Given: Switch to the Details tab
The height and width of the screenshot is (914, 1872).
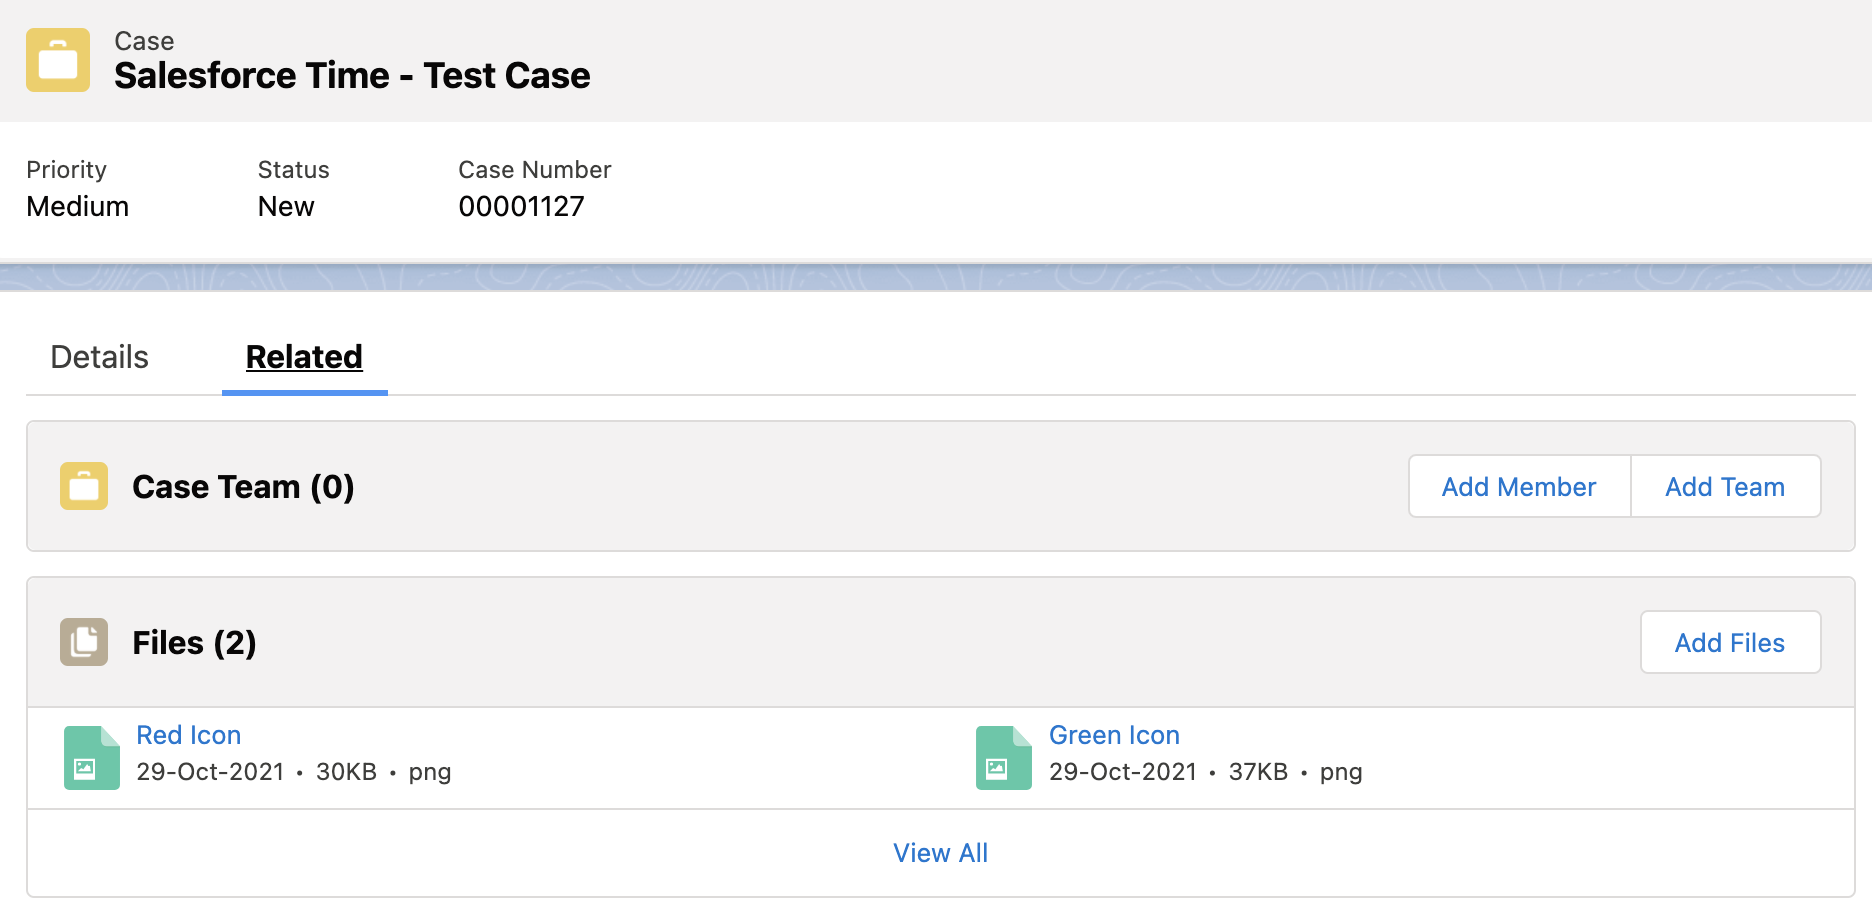Looking at the screenshot, I should (x=98, y=357).
